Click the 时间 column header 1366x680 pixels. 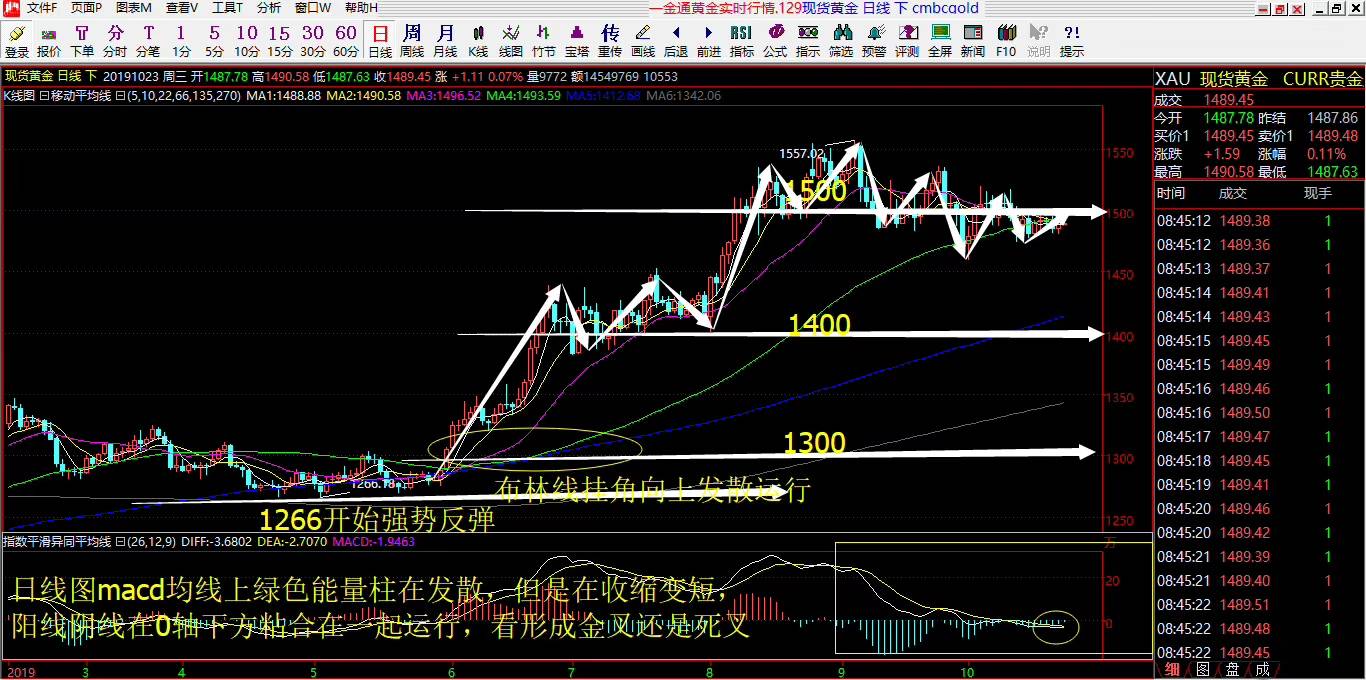pyautogui.click(x=1171, y=193)
